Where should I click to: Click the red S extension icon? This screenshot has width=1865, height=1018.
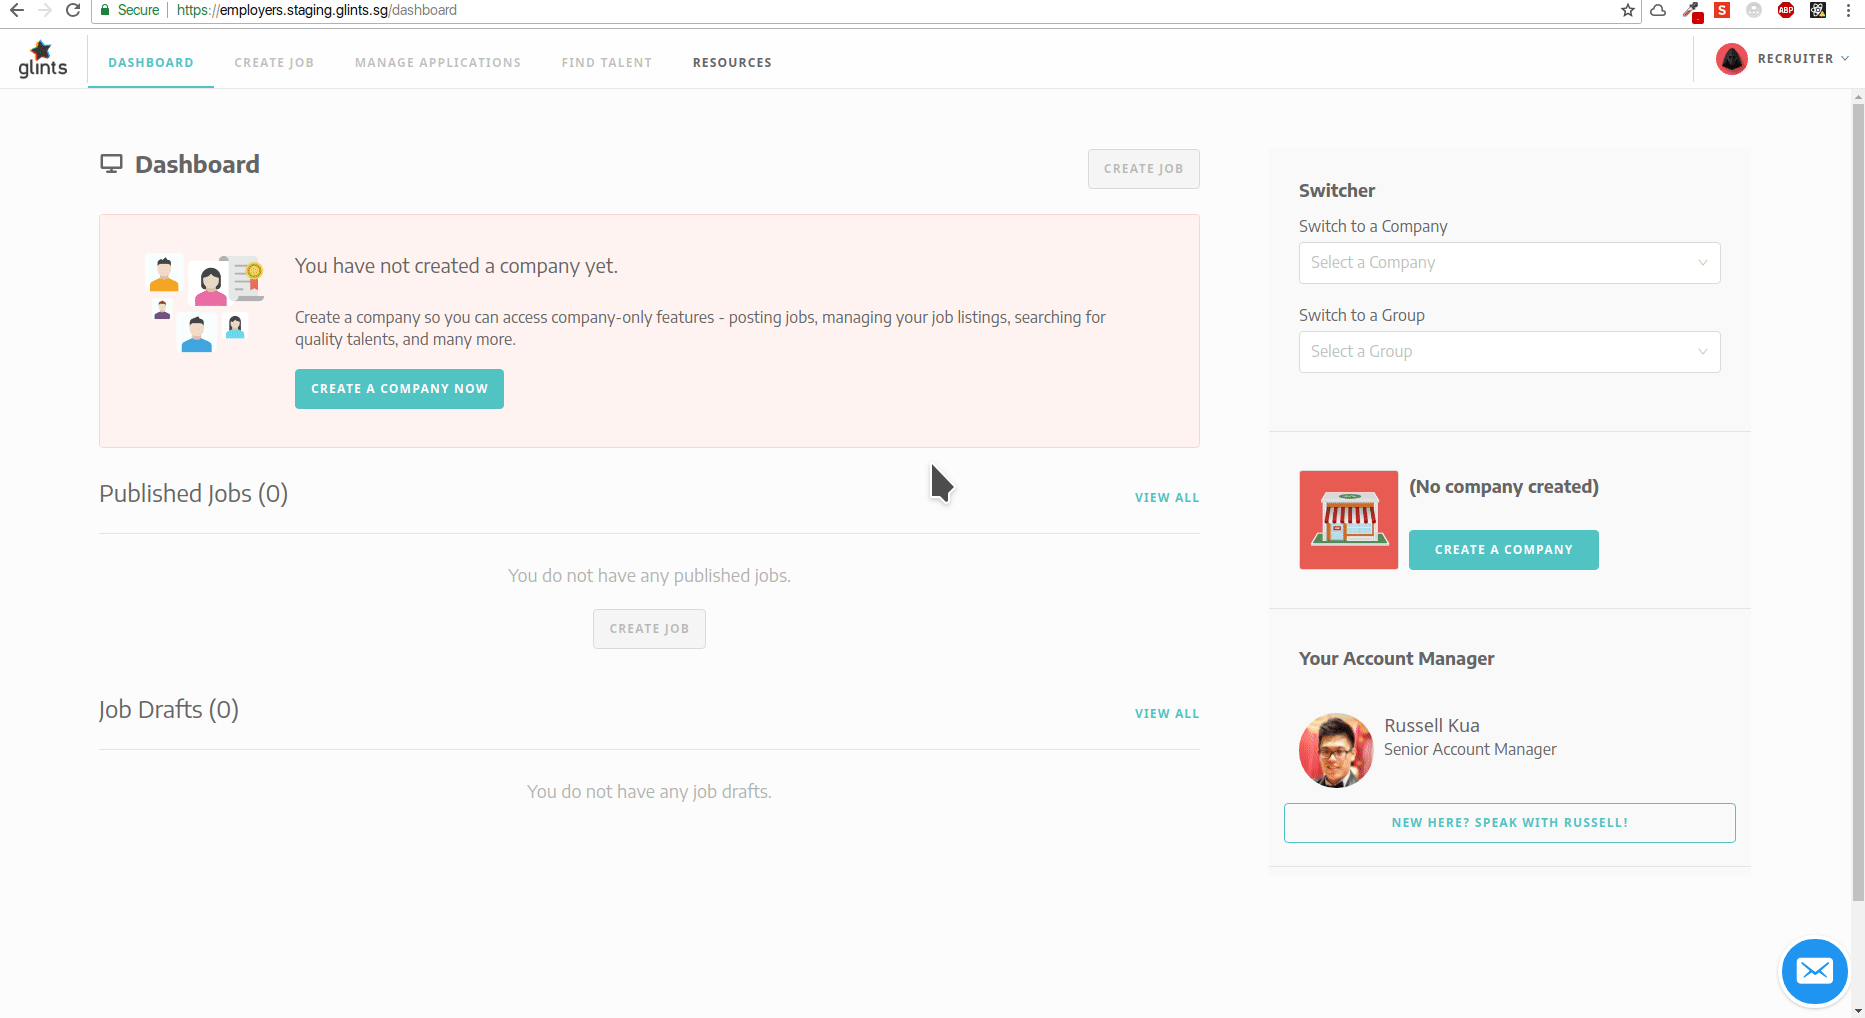pyautogui.click(x=1722, y=10)
